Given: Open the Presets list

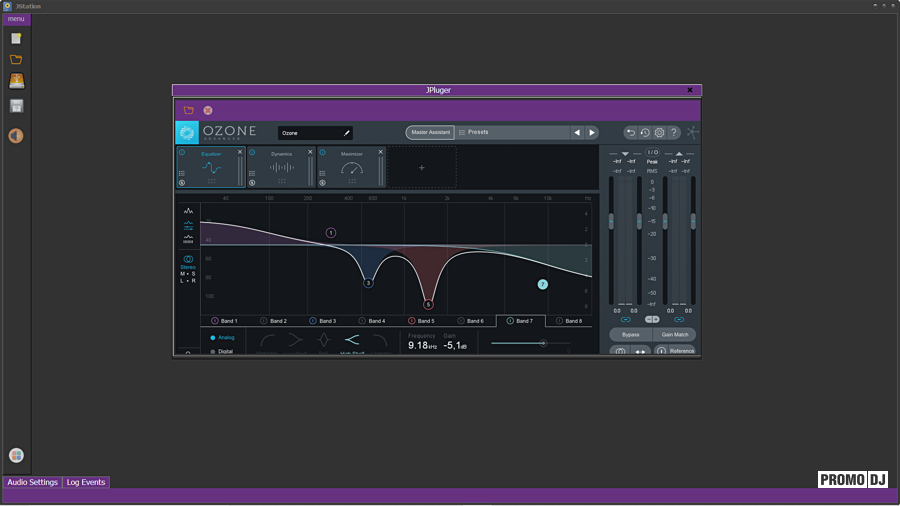Looking at the screenshot, I should tap(513, 133).
